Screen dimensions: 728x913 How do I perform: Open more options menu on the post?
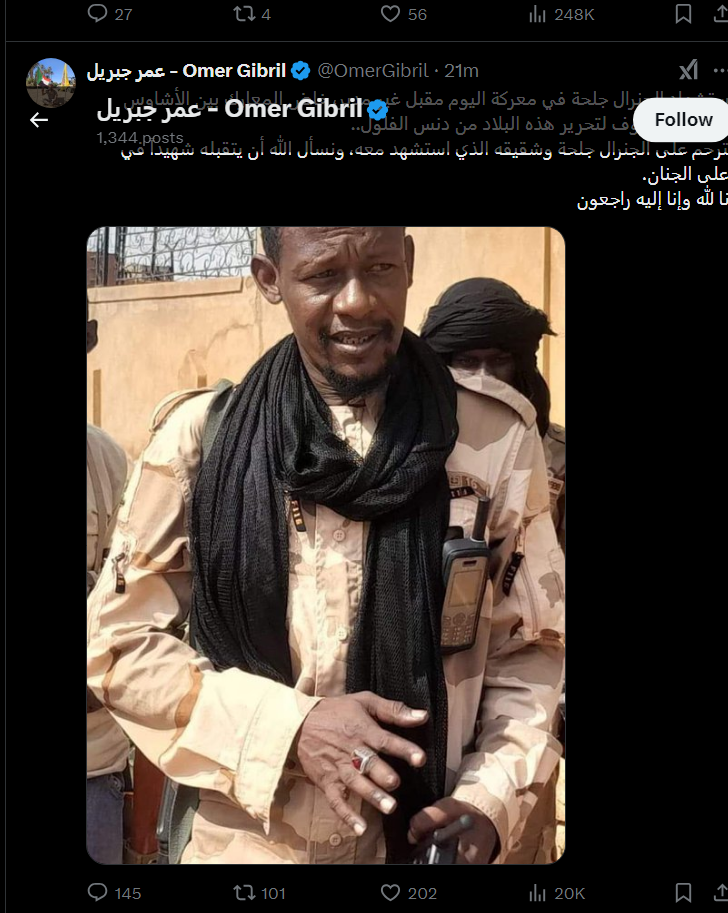tap(720, 71)
